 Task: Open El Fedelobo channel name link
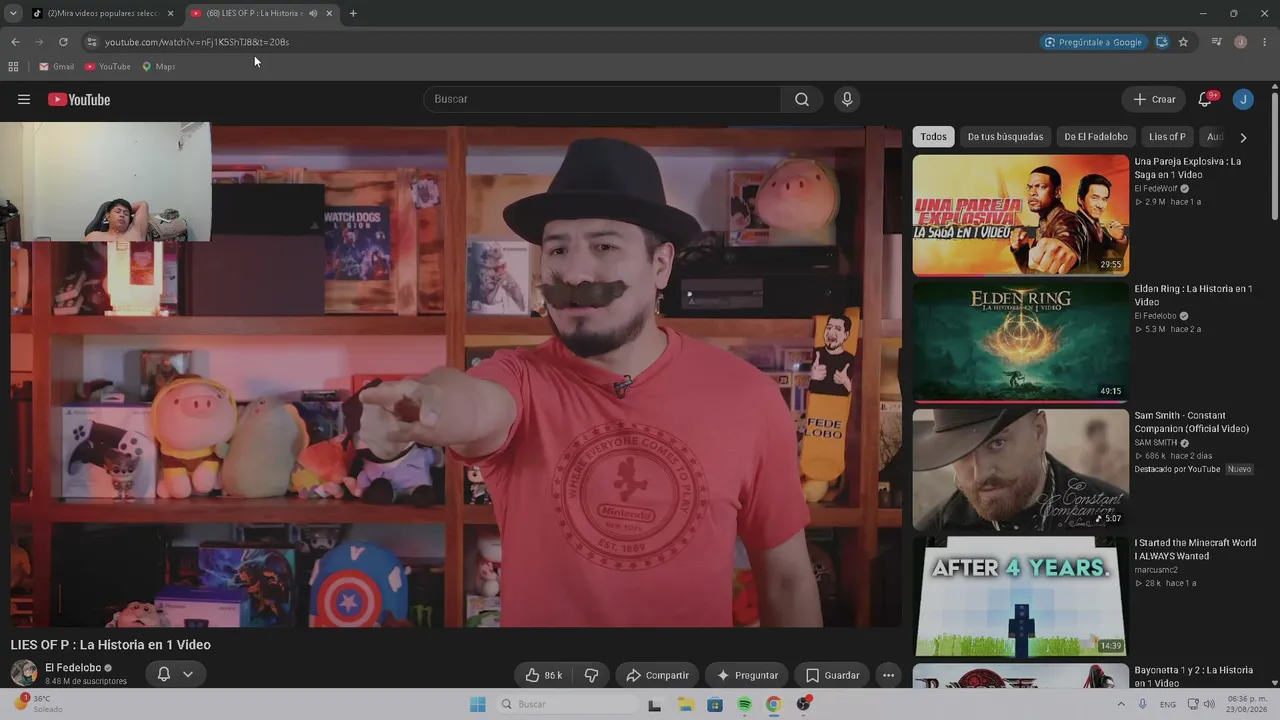[x=73, y=668]
